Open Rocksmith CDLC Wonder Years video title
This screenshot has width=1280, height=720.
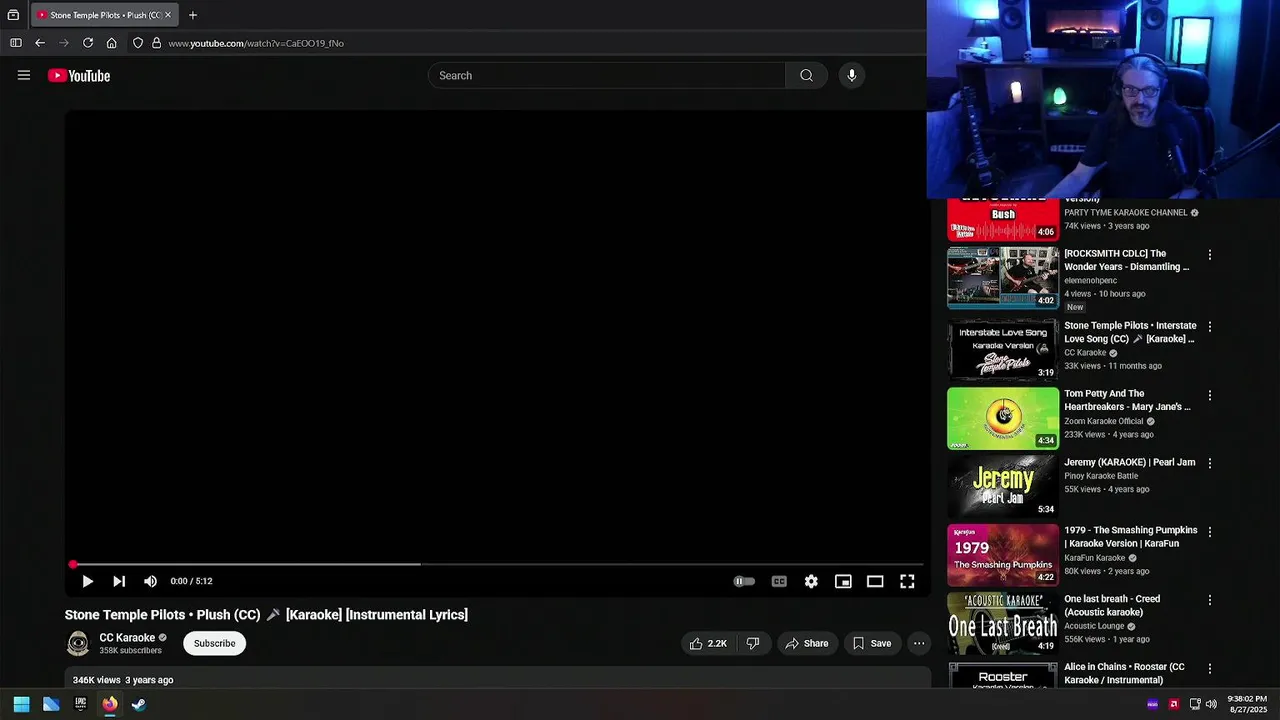coord(1126,260)
